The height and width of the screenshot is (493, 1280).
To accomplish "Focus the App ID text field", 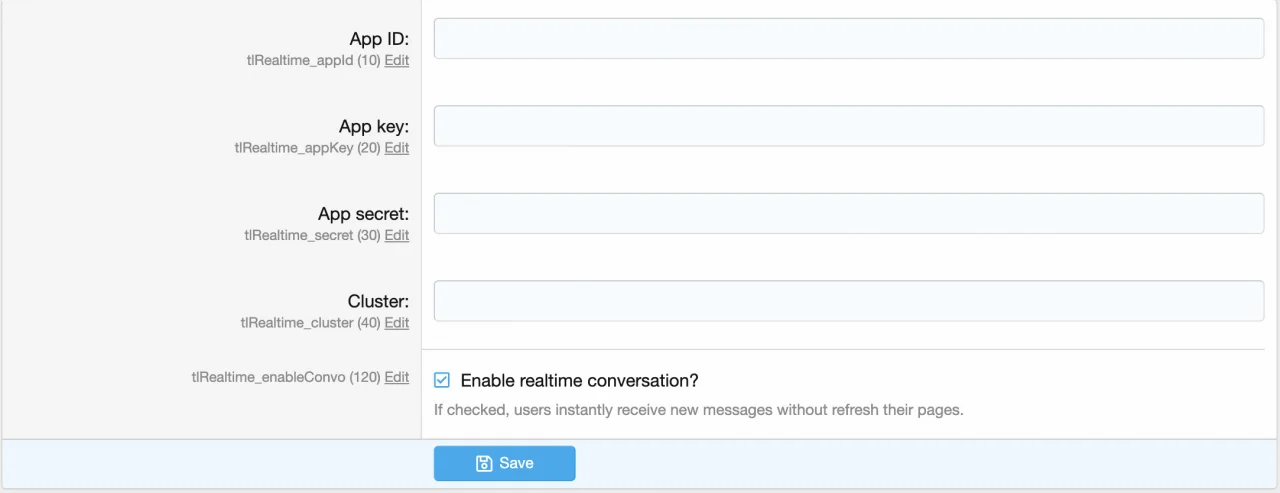I will pos(848,39).
